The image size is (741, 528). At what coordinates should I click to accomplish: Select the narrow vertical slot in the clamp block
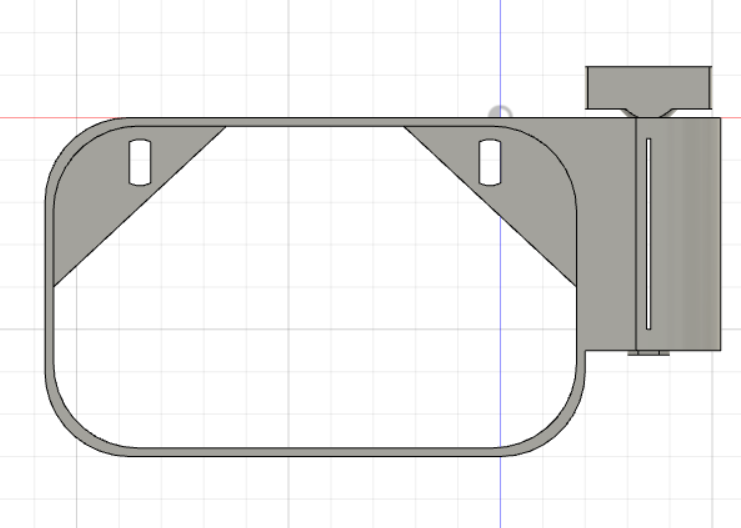[648, 234]
